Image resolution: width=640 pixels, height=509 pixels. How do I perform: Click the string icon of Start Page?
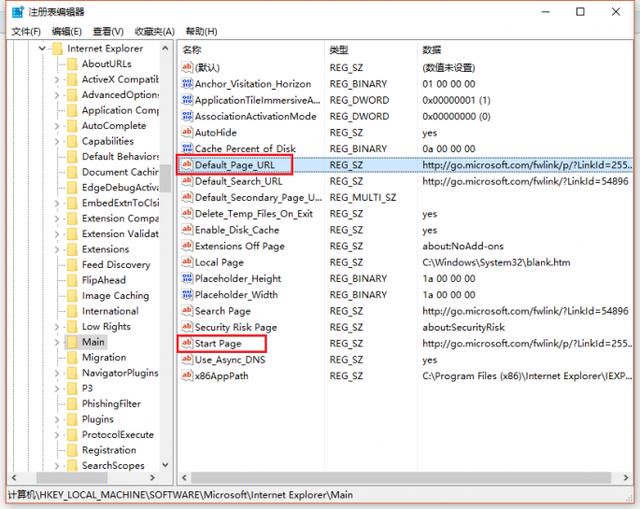coord(187,343)
